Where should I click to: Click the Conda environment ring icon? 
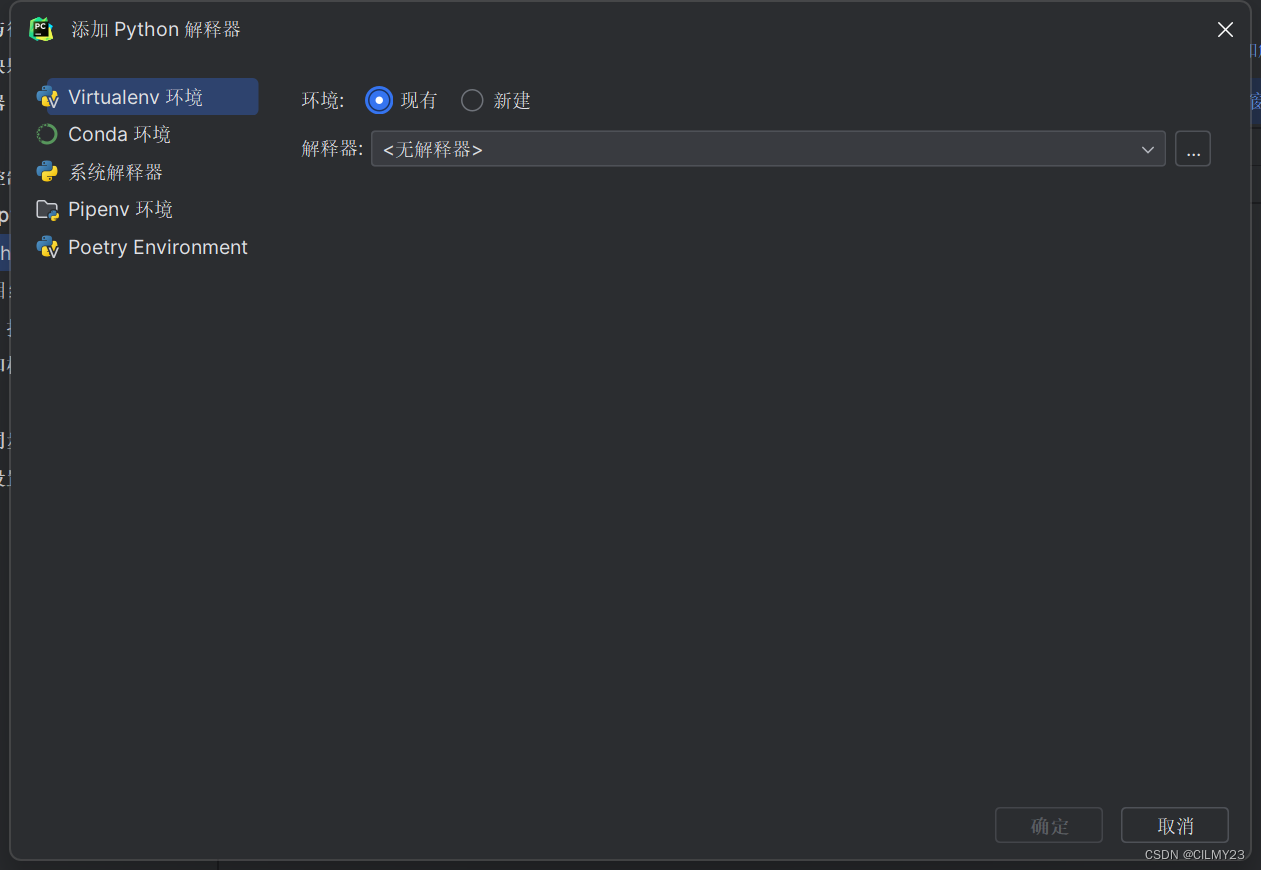47,134
